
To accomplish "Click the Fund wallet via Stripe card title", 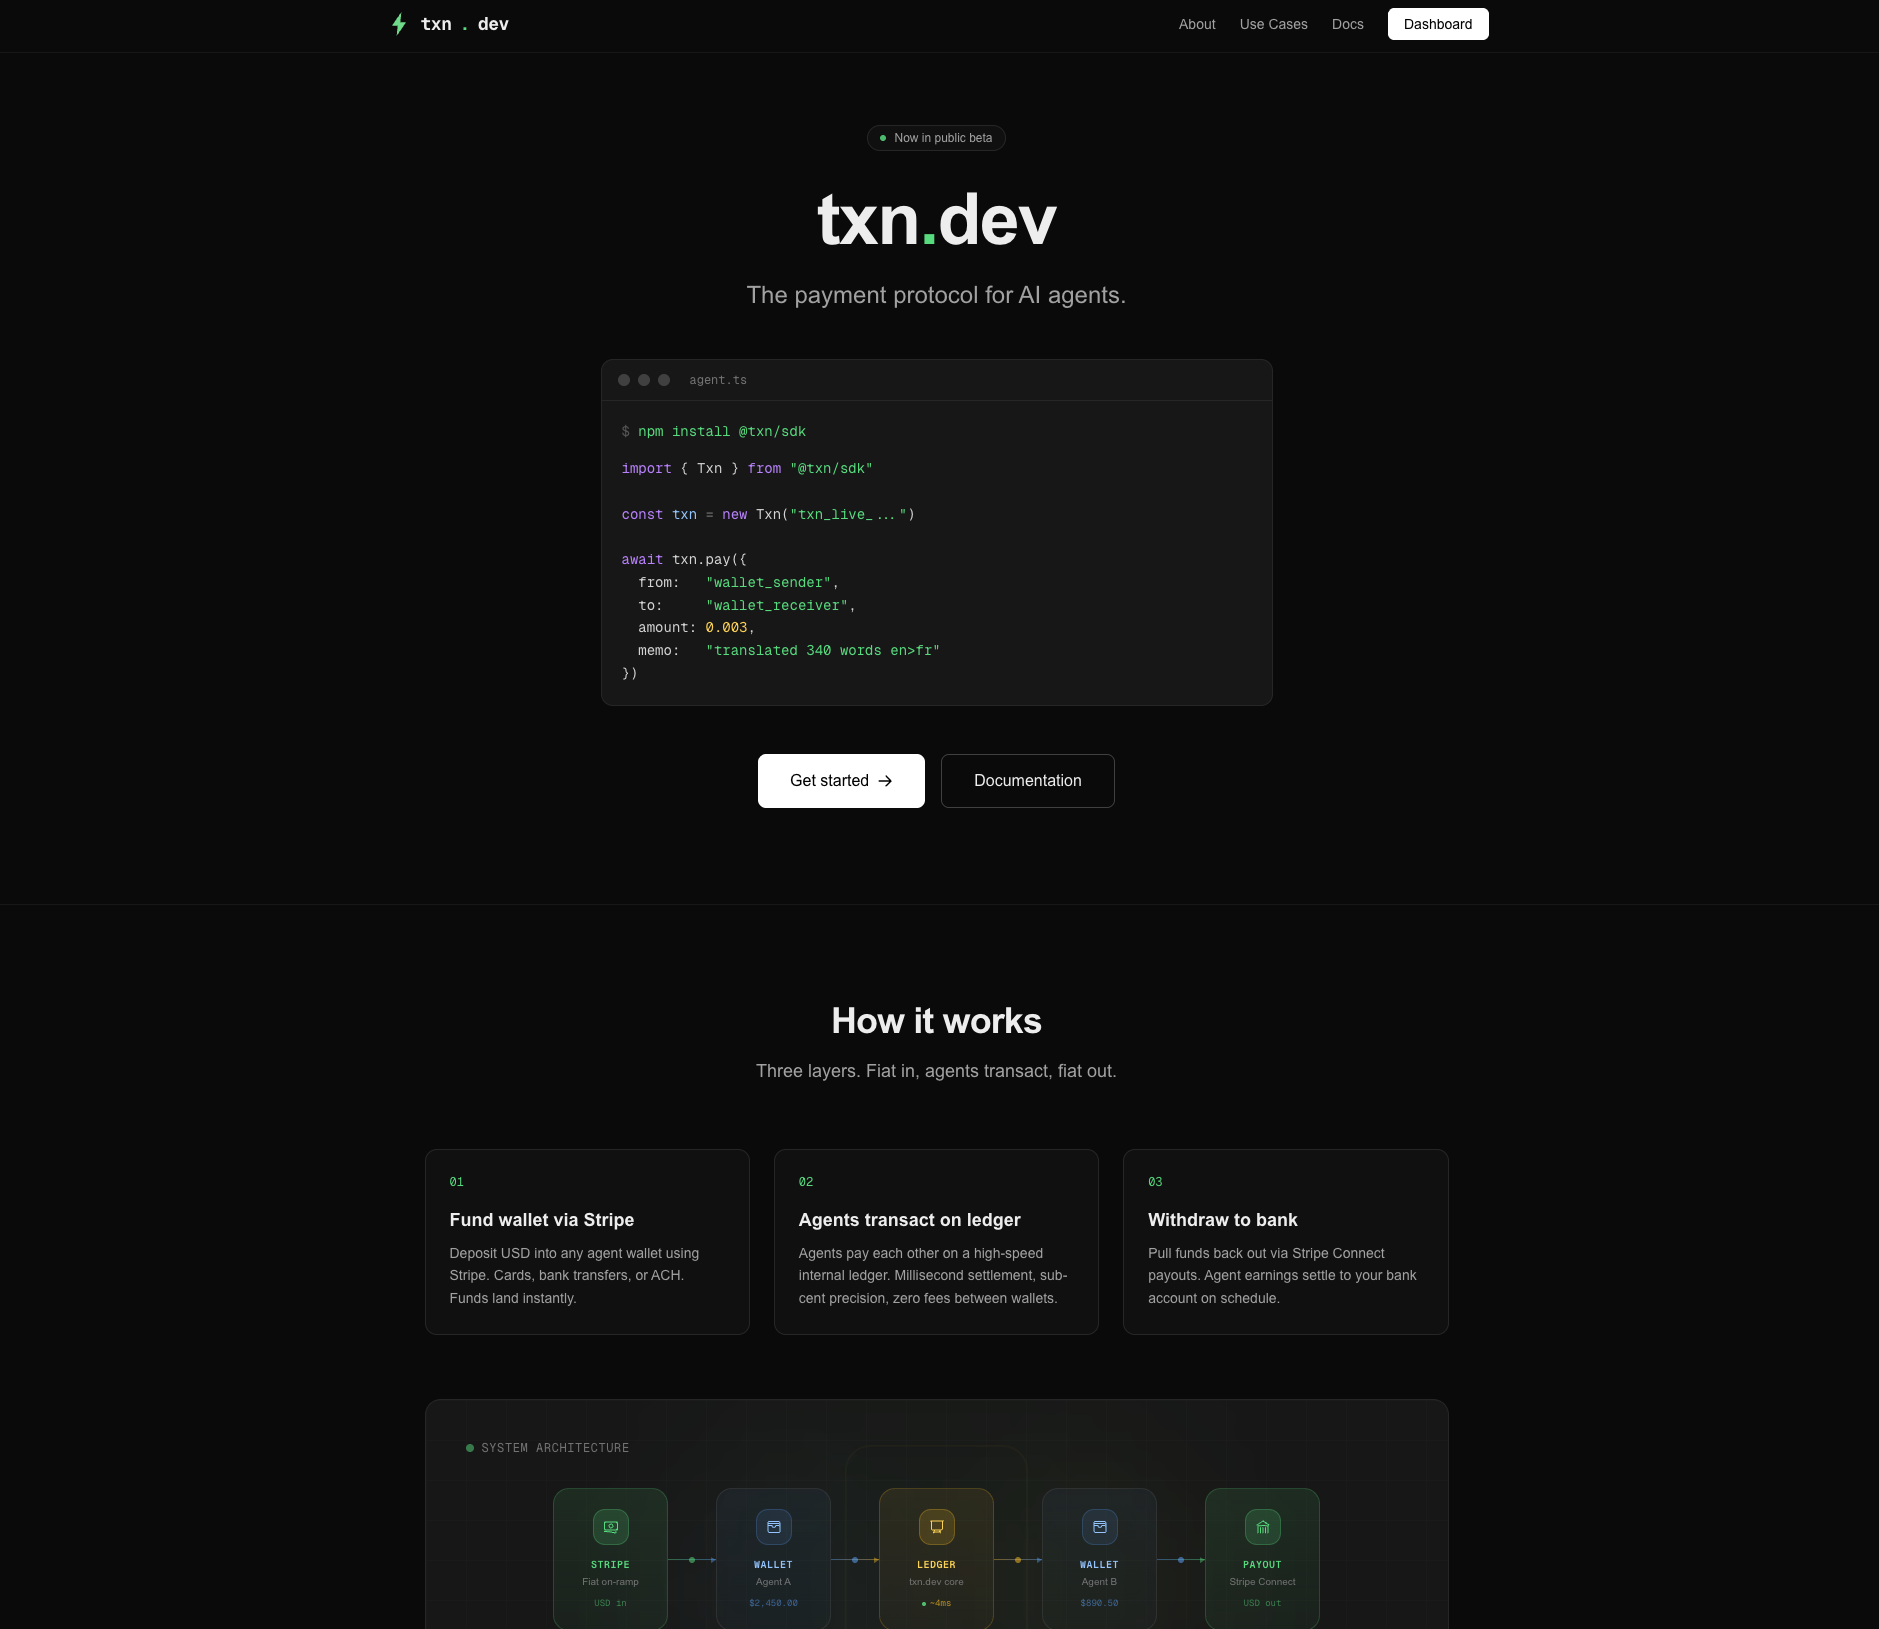I will [542, 1220].
